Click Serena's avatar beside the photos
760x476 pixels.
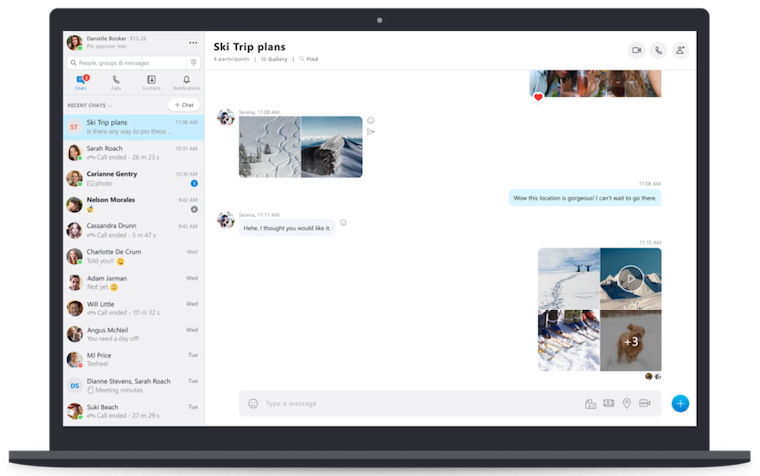tap(225, 117)
